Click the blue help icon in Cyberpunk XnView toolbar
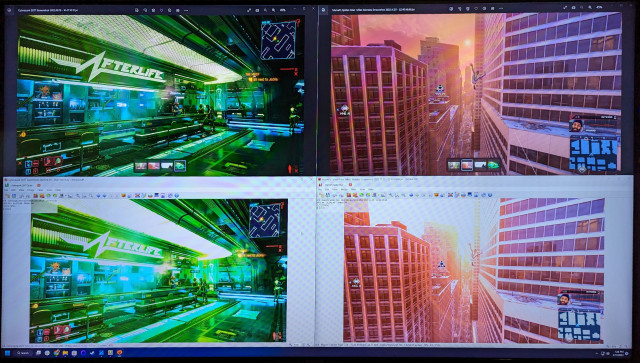640x363 pixels. (x=177, y=195)
